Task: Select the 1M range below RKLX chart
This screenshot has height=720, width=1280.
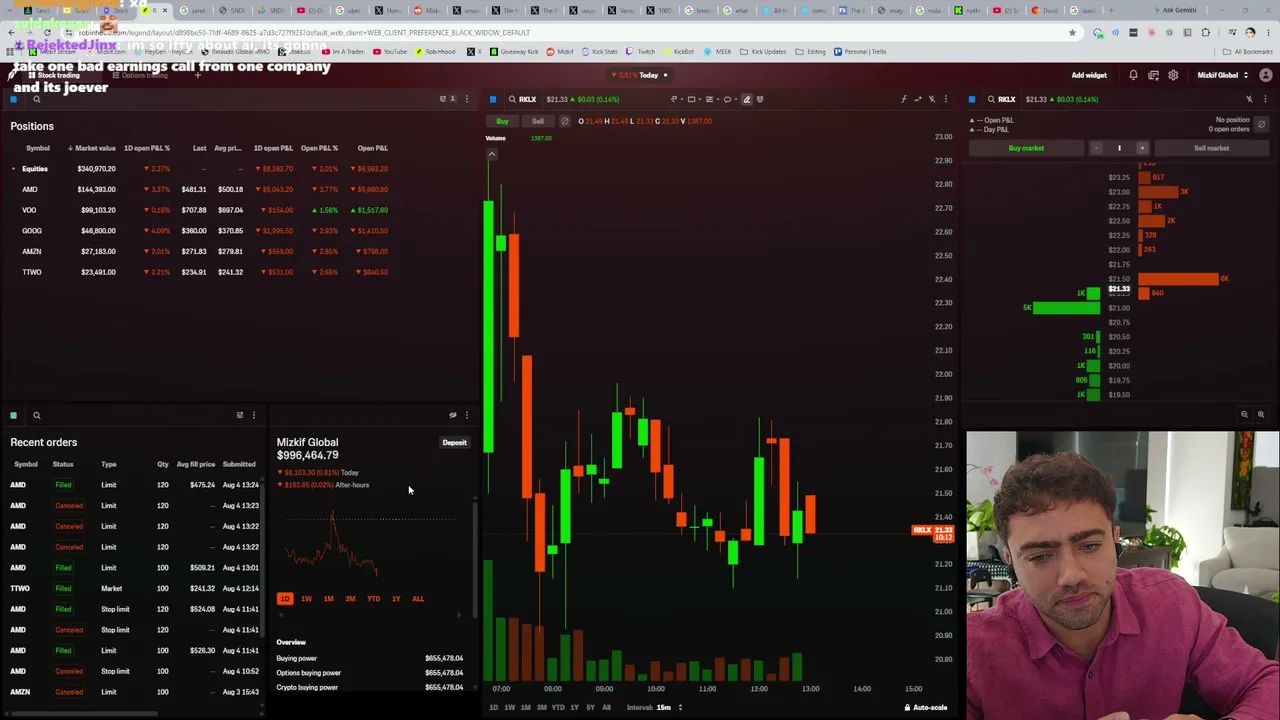Action: [x=525, y=707]
